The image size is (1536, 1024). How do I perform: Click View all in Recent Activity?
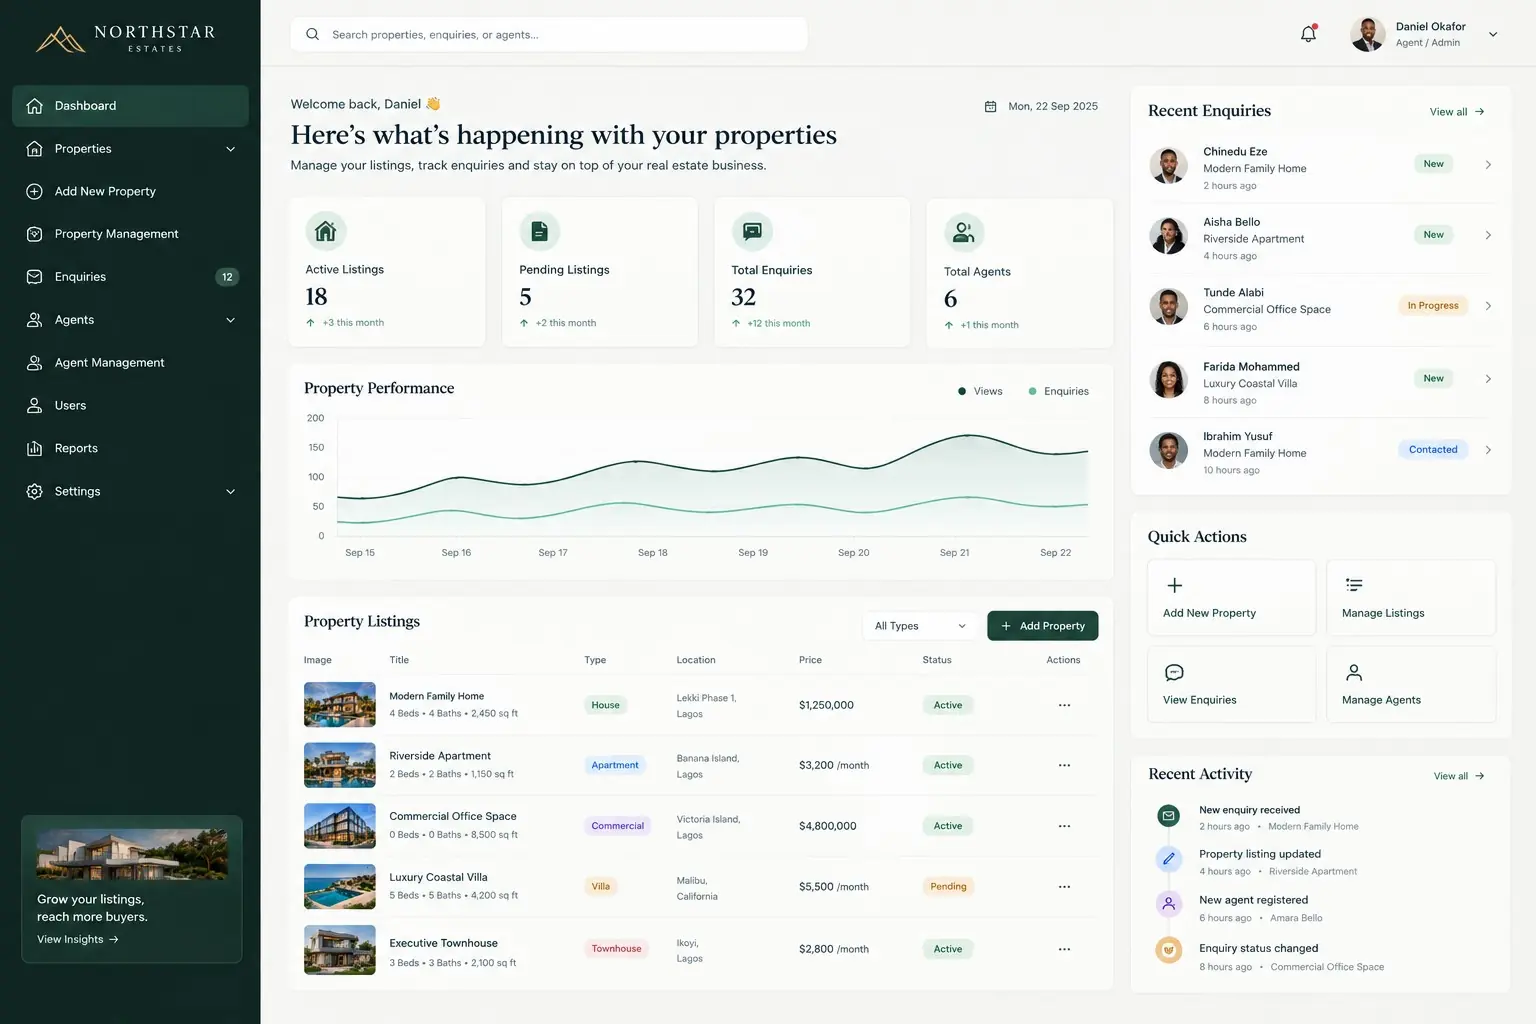click(1459, 776)
